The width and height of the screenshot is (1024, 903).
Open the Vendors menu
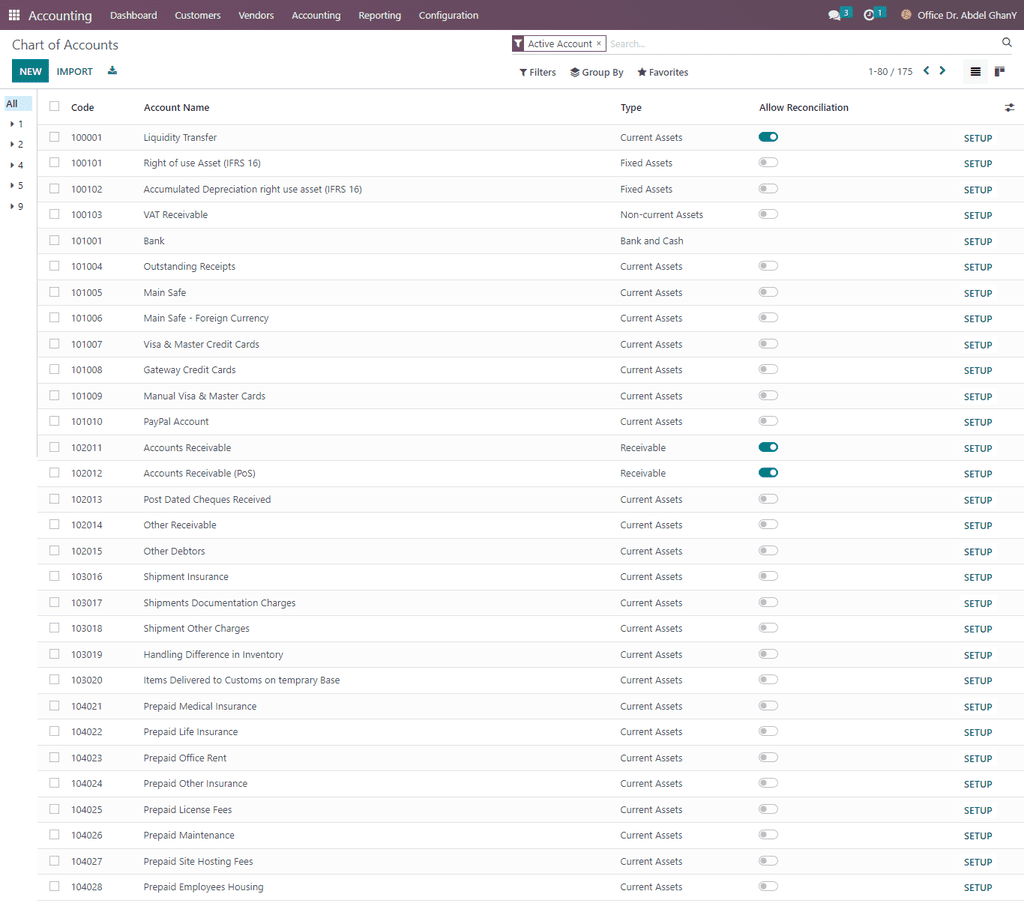pyautogui.click(x=256, y=15)
